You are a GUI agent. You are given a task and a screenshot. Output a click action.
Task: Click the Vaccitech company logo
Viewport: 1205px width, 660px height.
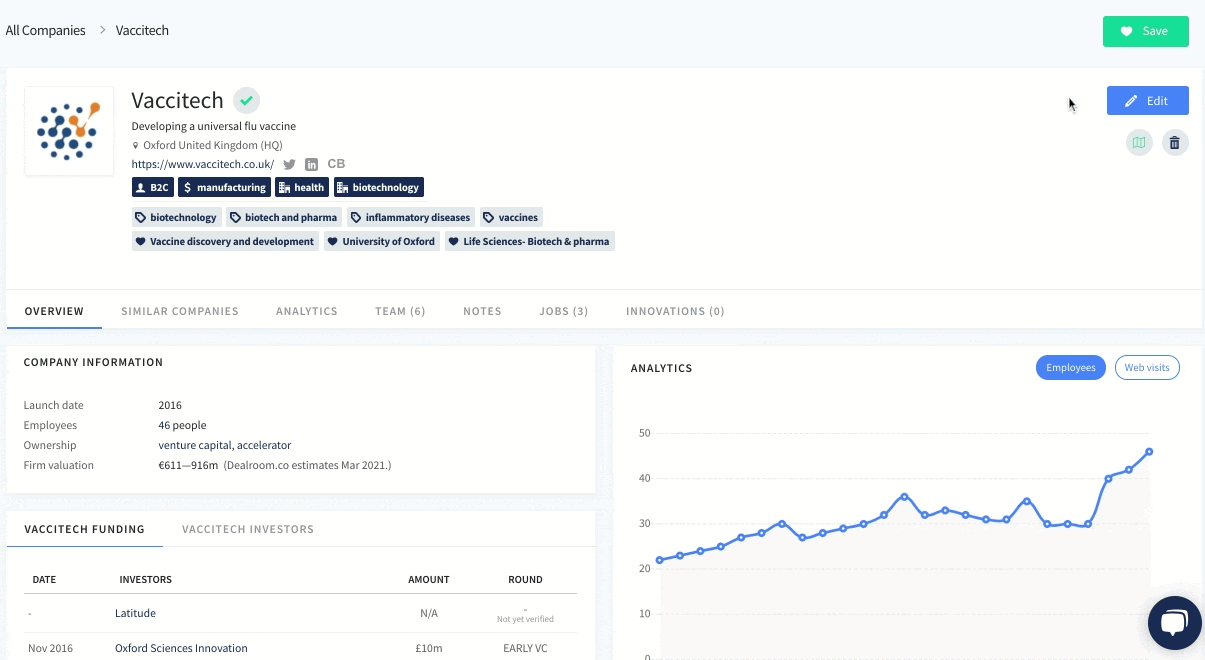69,131
